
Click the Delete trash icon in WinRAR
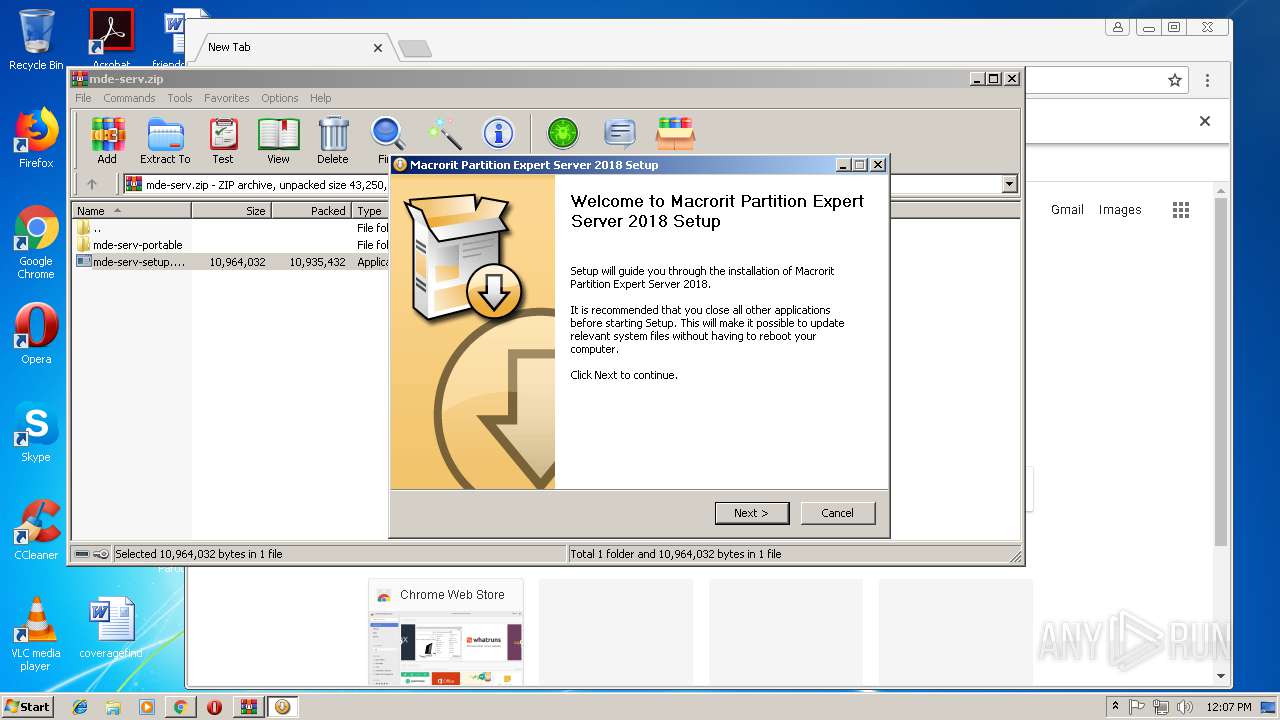pos(333,140)
